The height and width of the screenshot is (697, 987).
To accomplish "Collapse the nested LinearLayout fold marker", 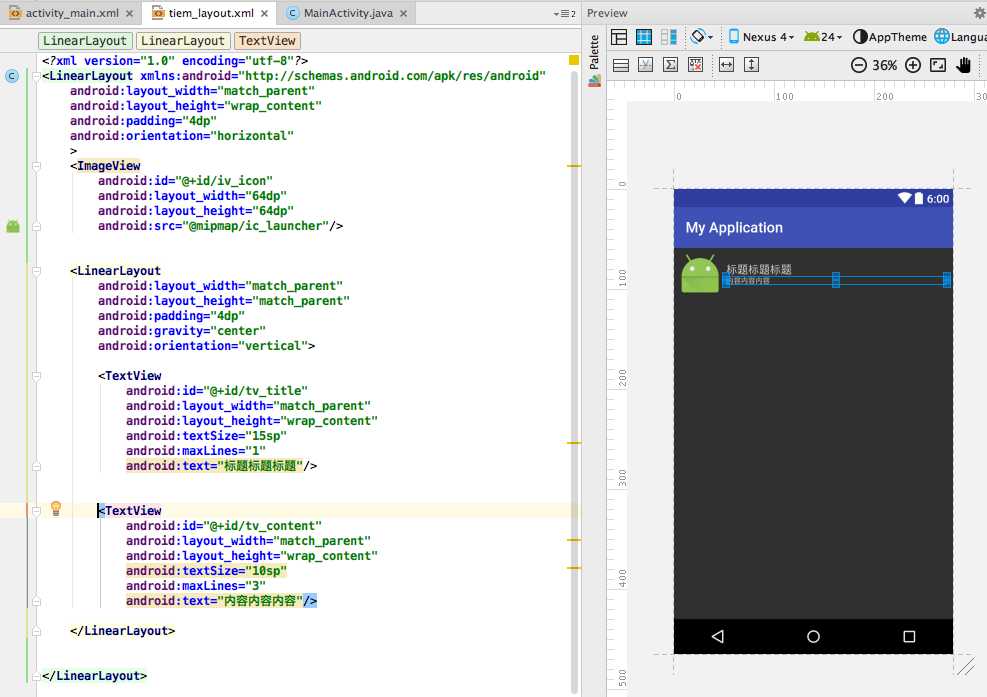I will click(x=37, y=271).
